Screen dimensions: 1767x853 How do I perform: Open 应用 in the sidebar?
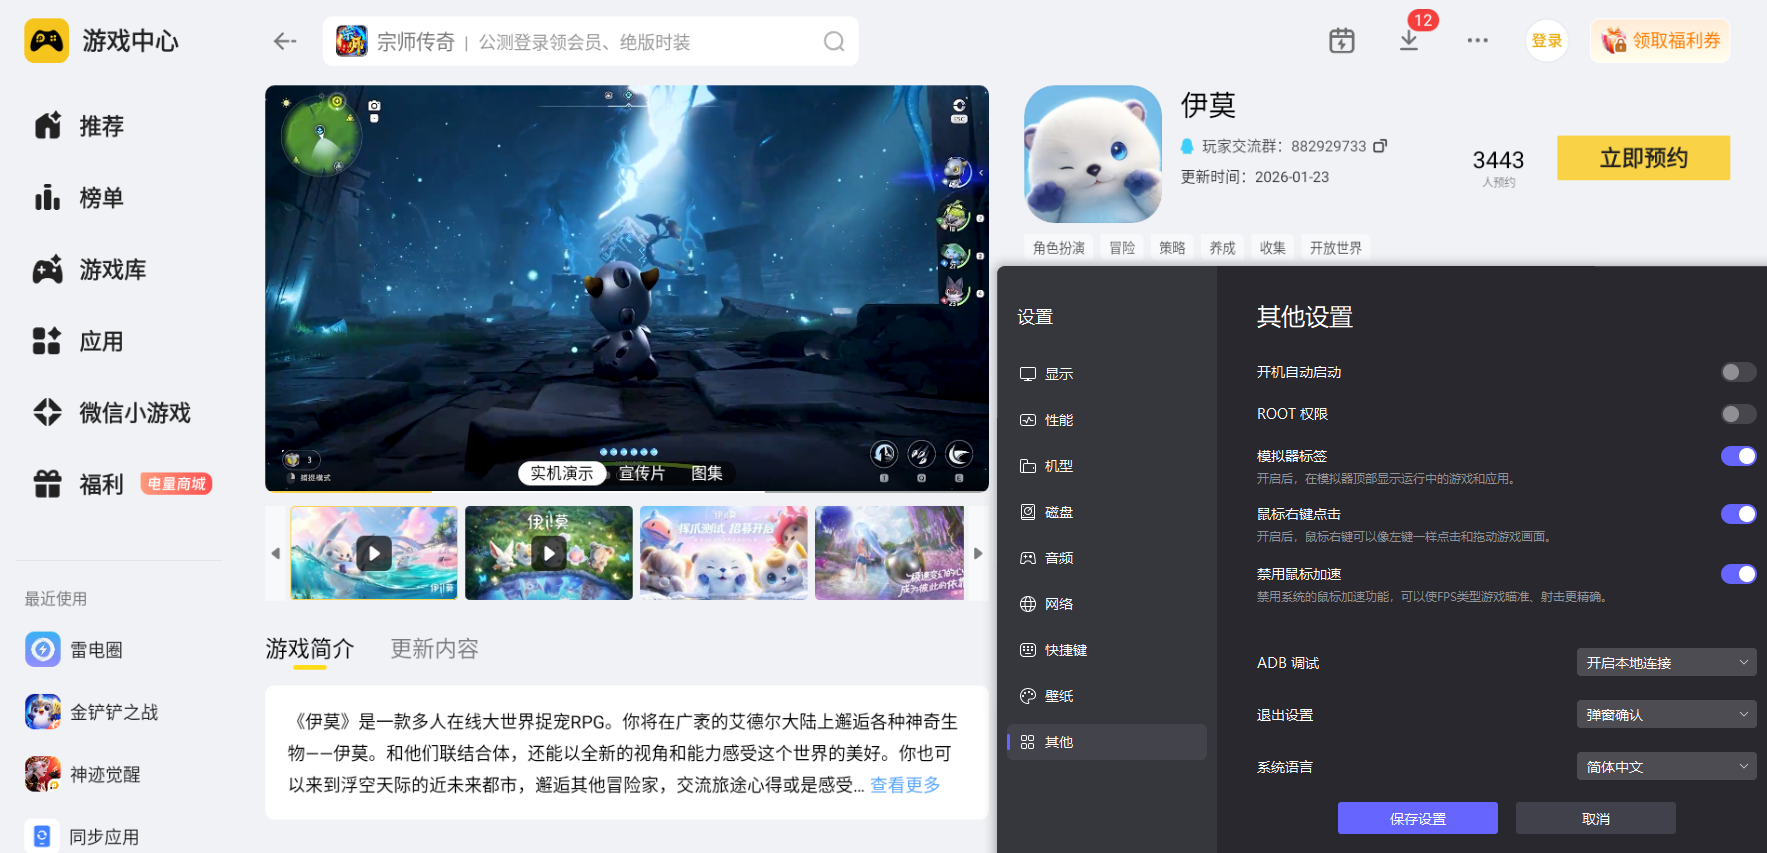coord(80,342)
